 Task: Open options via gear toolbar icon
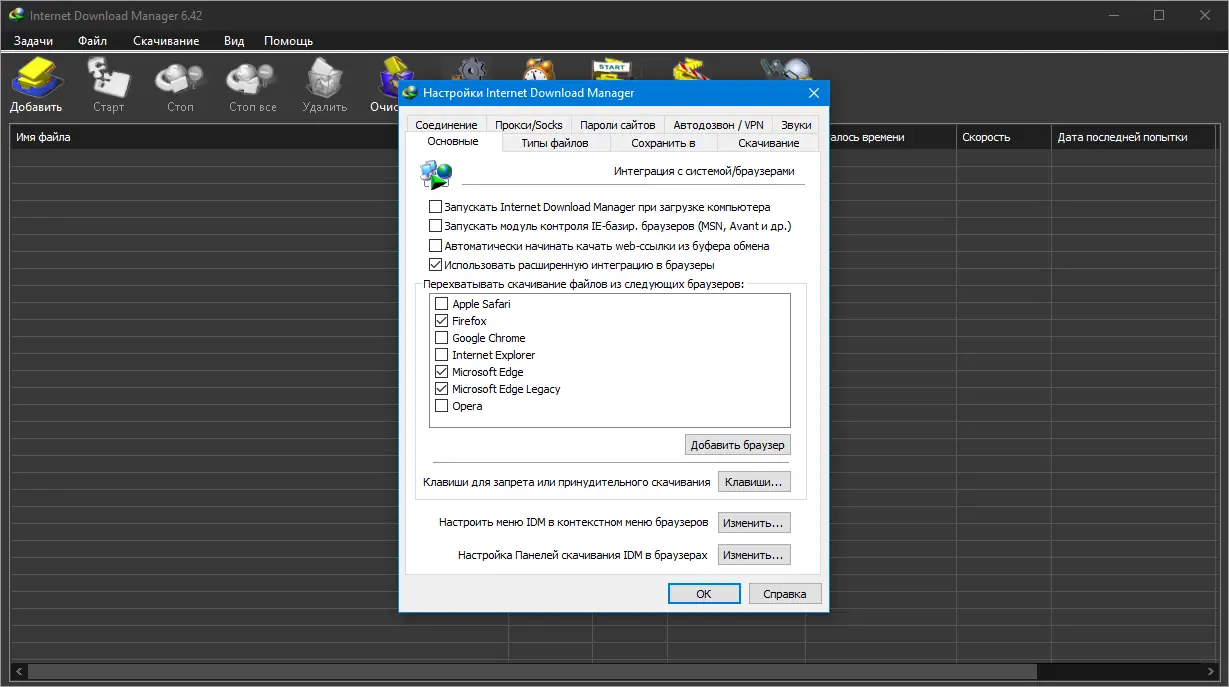468,69
